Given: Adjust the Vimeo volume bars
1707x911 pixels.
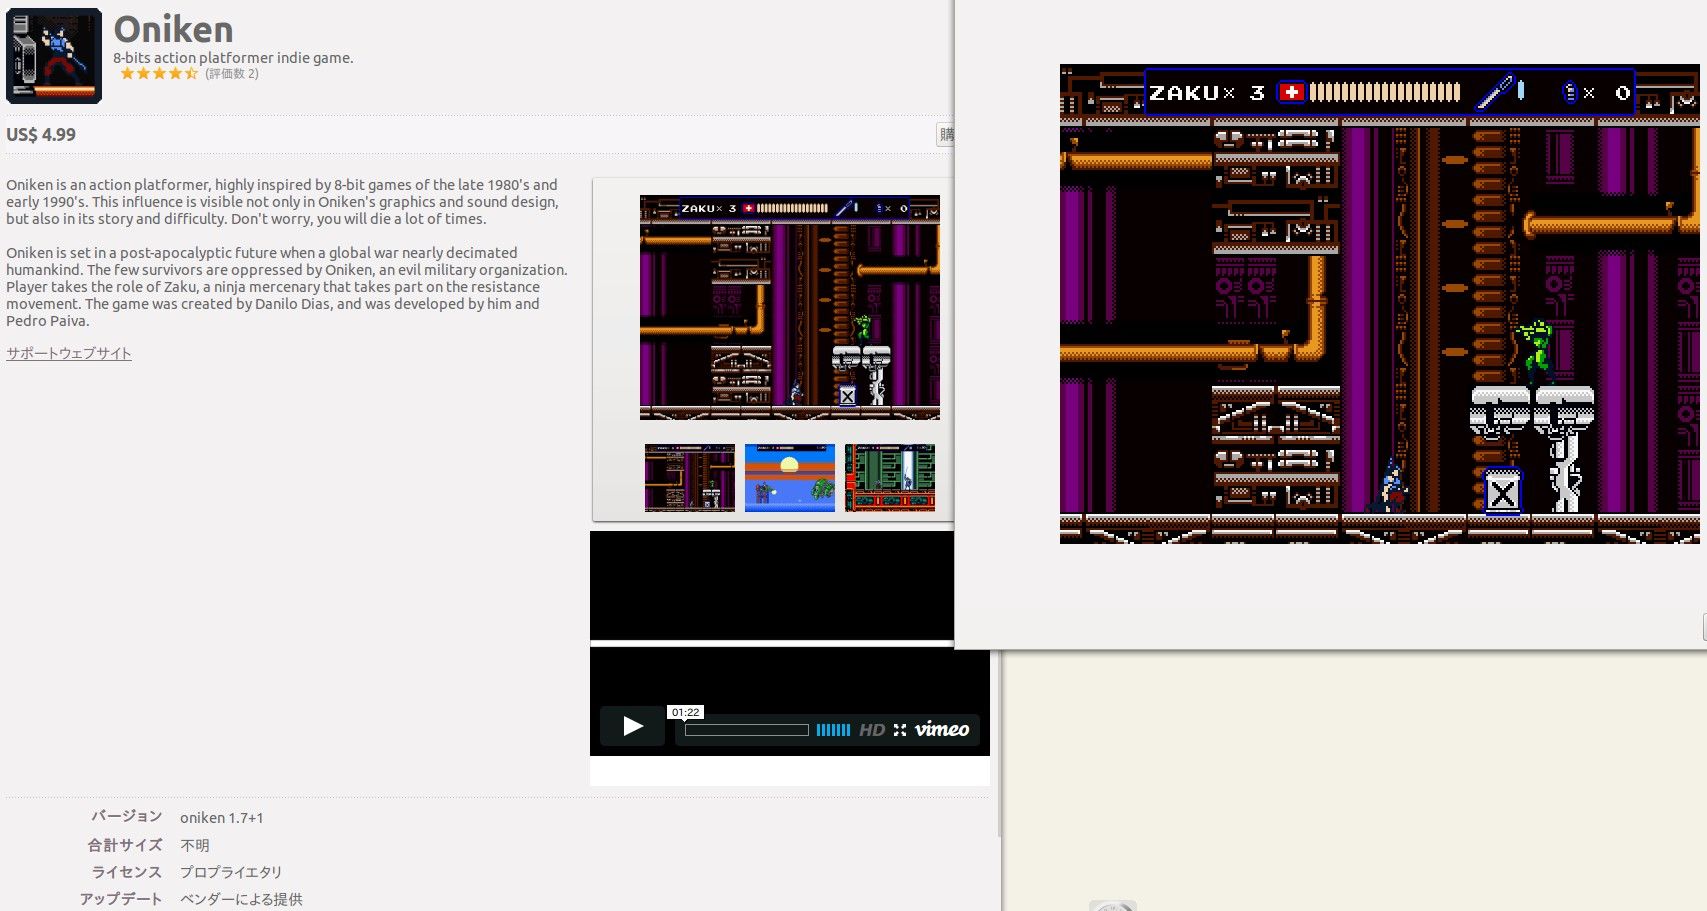Looking at the screenshot, I should [x=833, y=730].
